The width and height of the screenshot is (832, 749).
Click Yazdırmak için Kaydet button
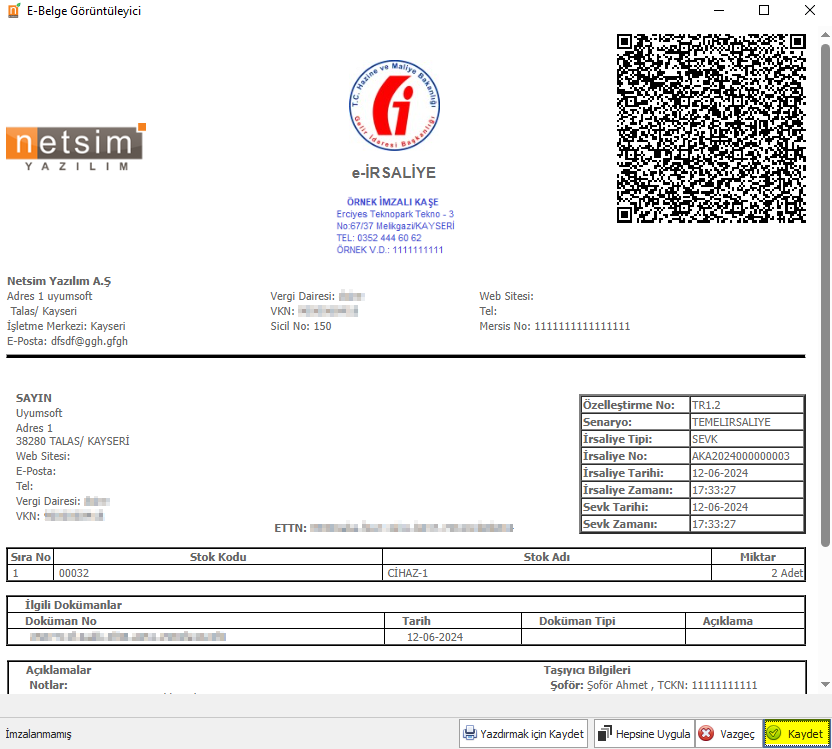tap(523, 734)
